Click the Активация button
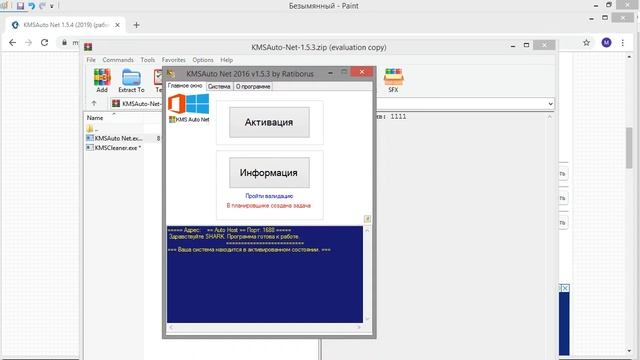The image size is (640, 360). (269, 122)
